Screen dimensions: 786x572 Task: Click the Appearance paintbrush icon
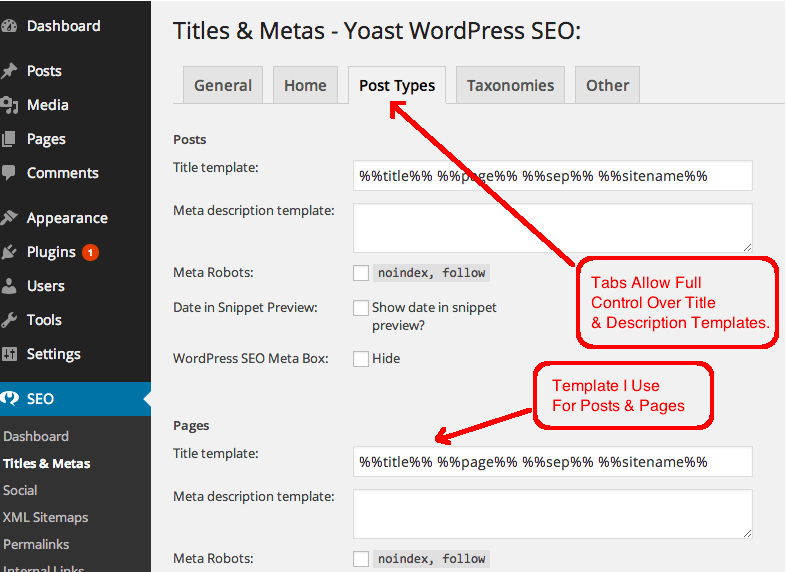coord(9,218)
